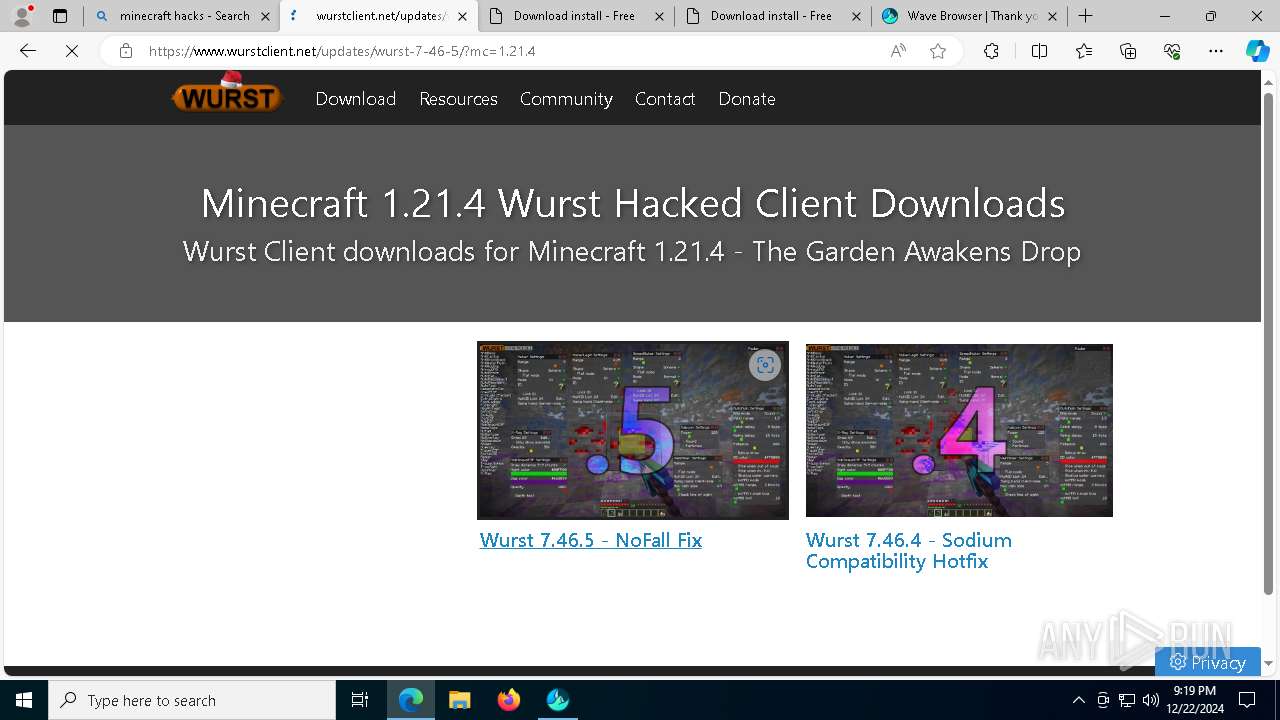Open Windows Start menu
The height and width of the screenshot is (720, 1280).
pos(24,700)
